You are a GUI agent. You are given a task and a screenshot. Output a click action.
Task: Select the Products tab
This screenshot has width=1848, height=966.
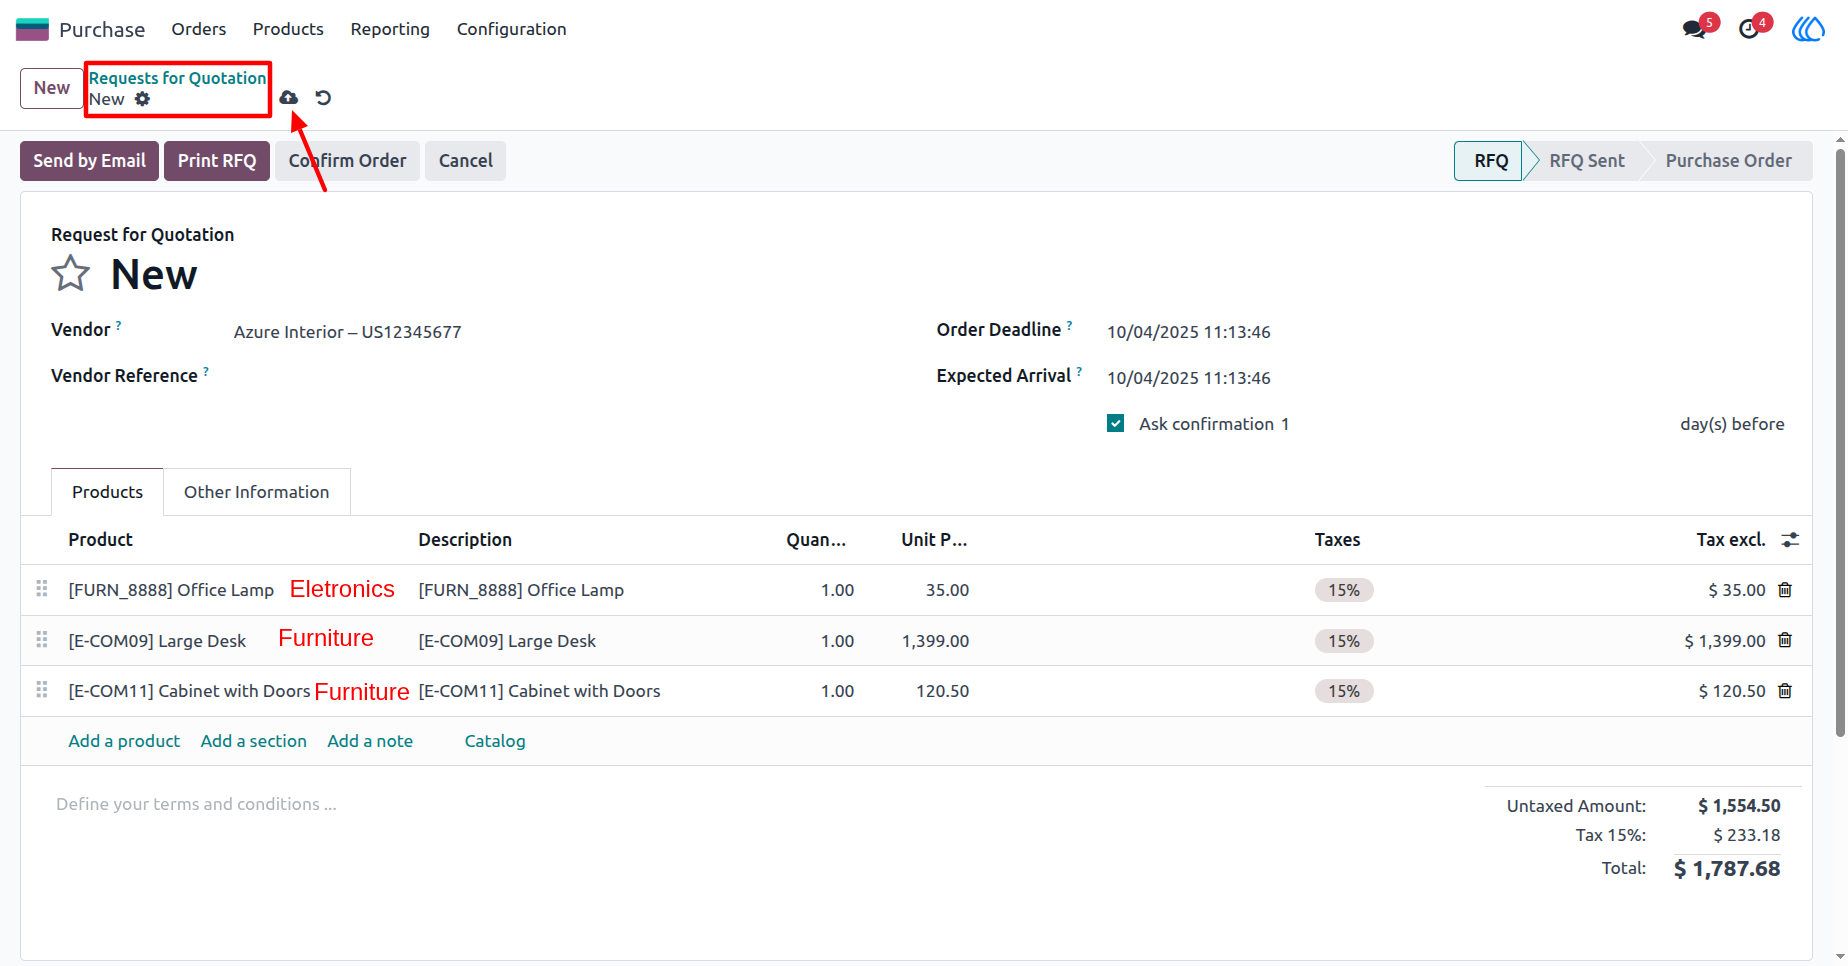pyautogui.click(x=107, y=492)
